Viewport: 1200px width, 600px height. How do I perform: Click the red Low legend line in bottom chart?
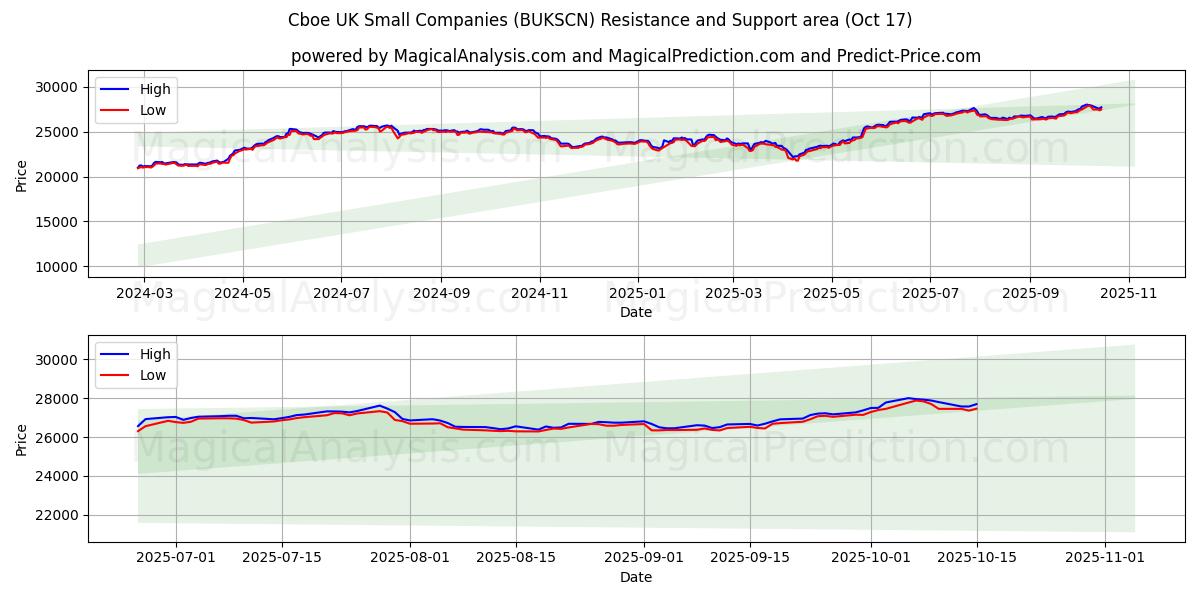115,375
